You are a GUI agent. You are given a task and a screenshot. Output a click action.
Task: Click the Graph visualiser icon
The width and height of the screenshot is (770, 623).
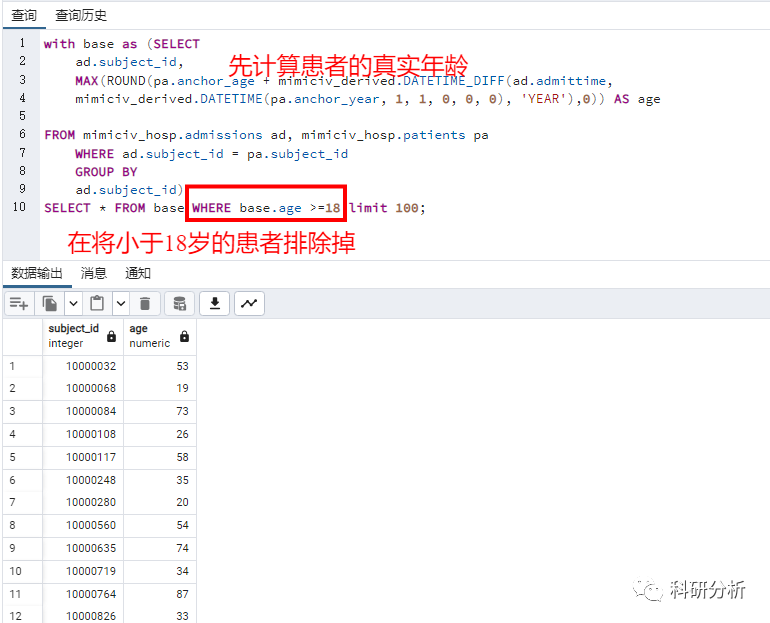(249, 303)
